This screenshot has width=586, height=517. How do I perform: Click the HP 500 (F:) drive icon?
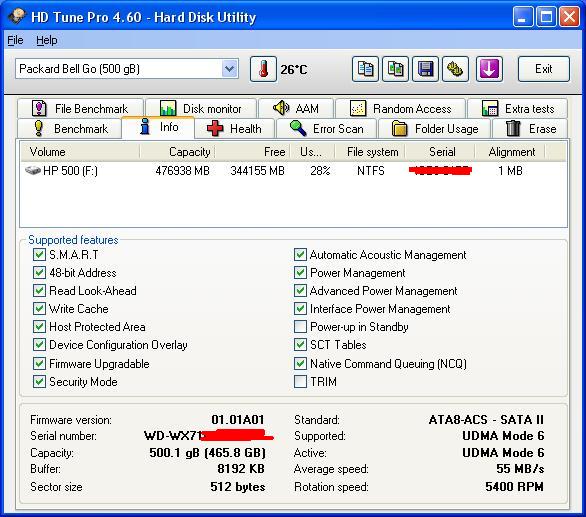[x=33, y=171]
